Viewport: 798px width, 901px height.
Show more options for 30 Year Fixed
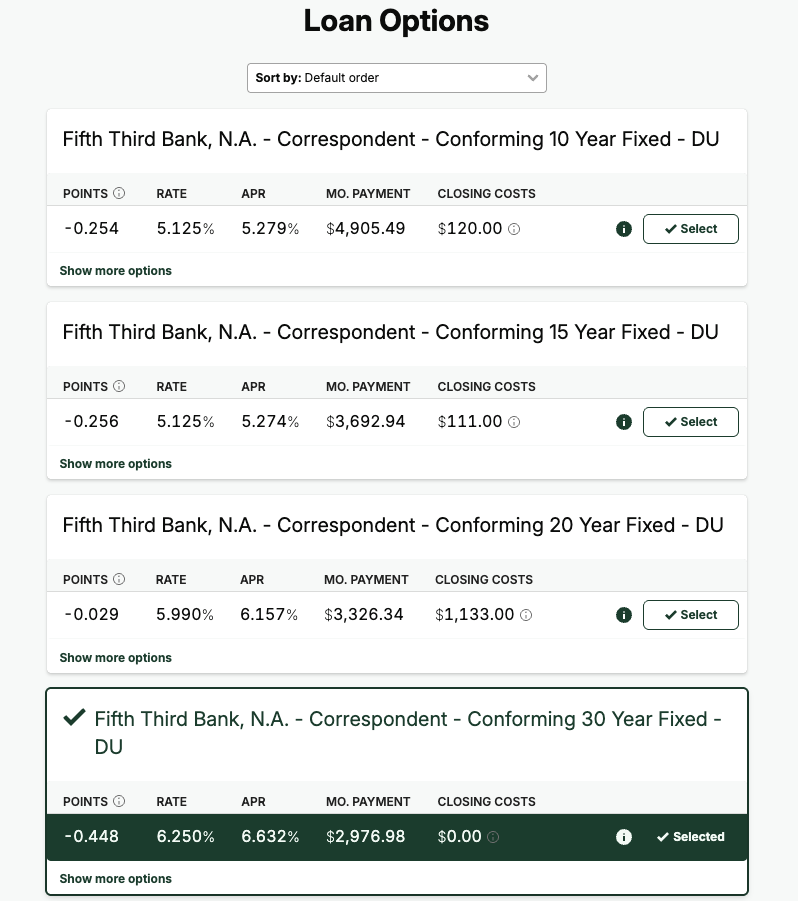(x=115, y=879)
